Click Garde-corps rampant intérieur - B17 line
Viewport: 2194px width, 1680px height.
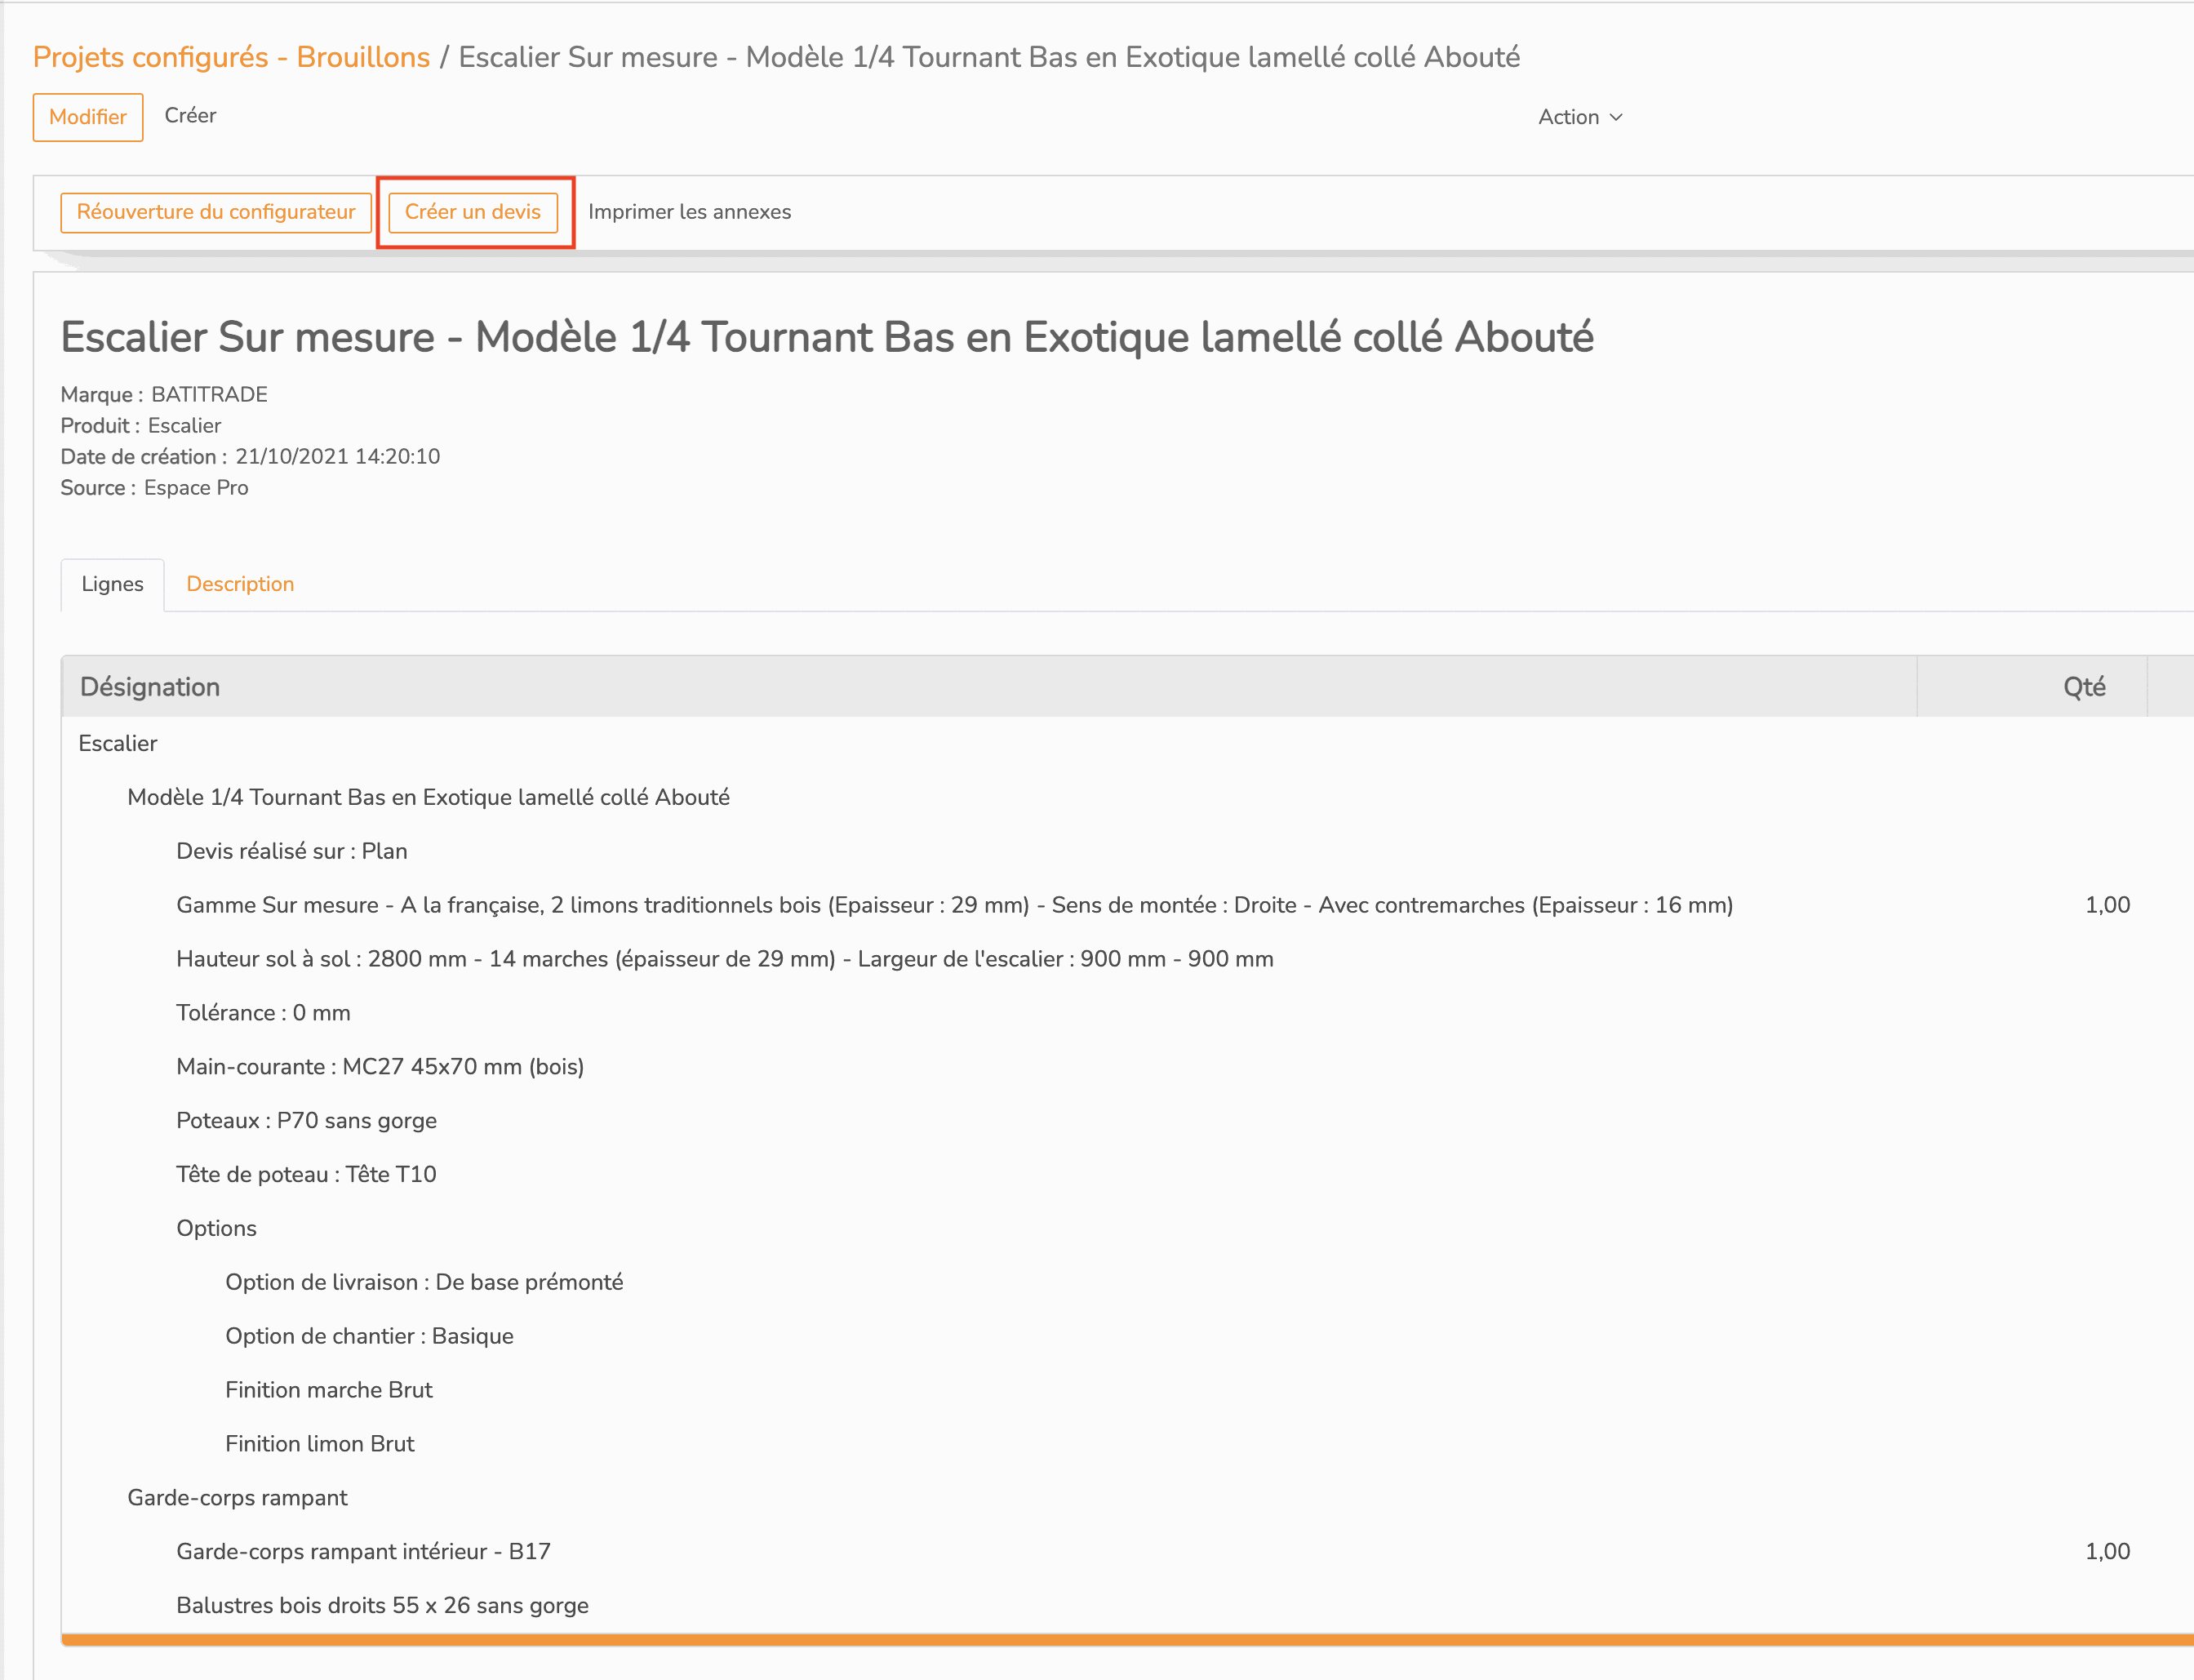(1127, 1551)
